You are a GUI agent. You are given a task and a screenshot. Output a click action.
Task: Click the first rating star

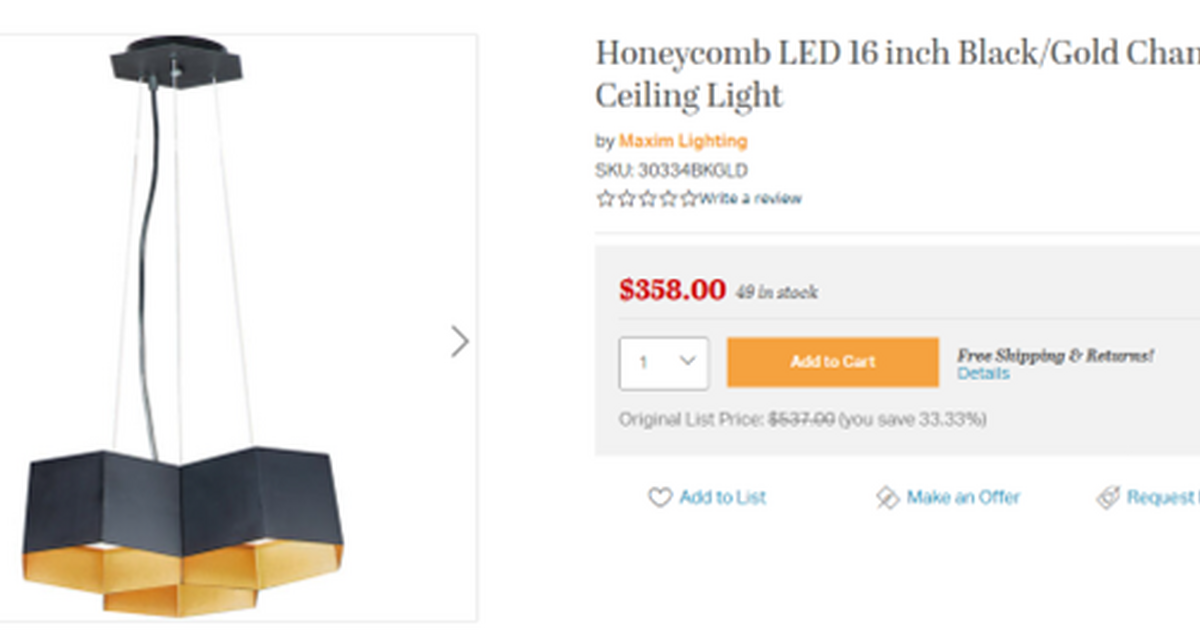point(603,198)
